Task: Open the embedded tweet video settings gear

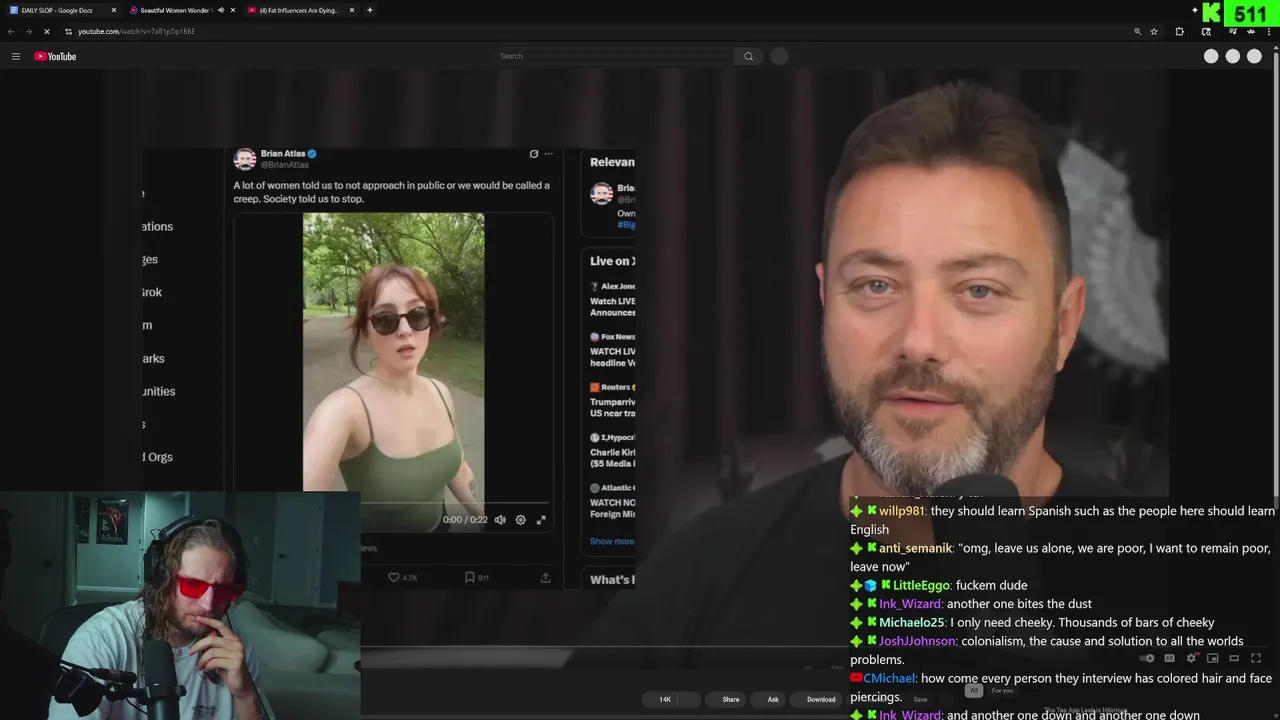Action: coord(520,520)
